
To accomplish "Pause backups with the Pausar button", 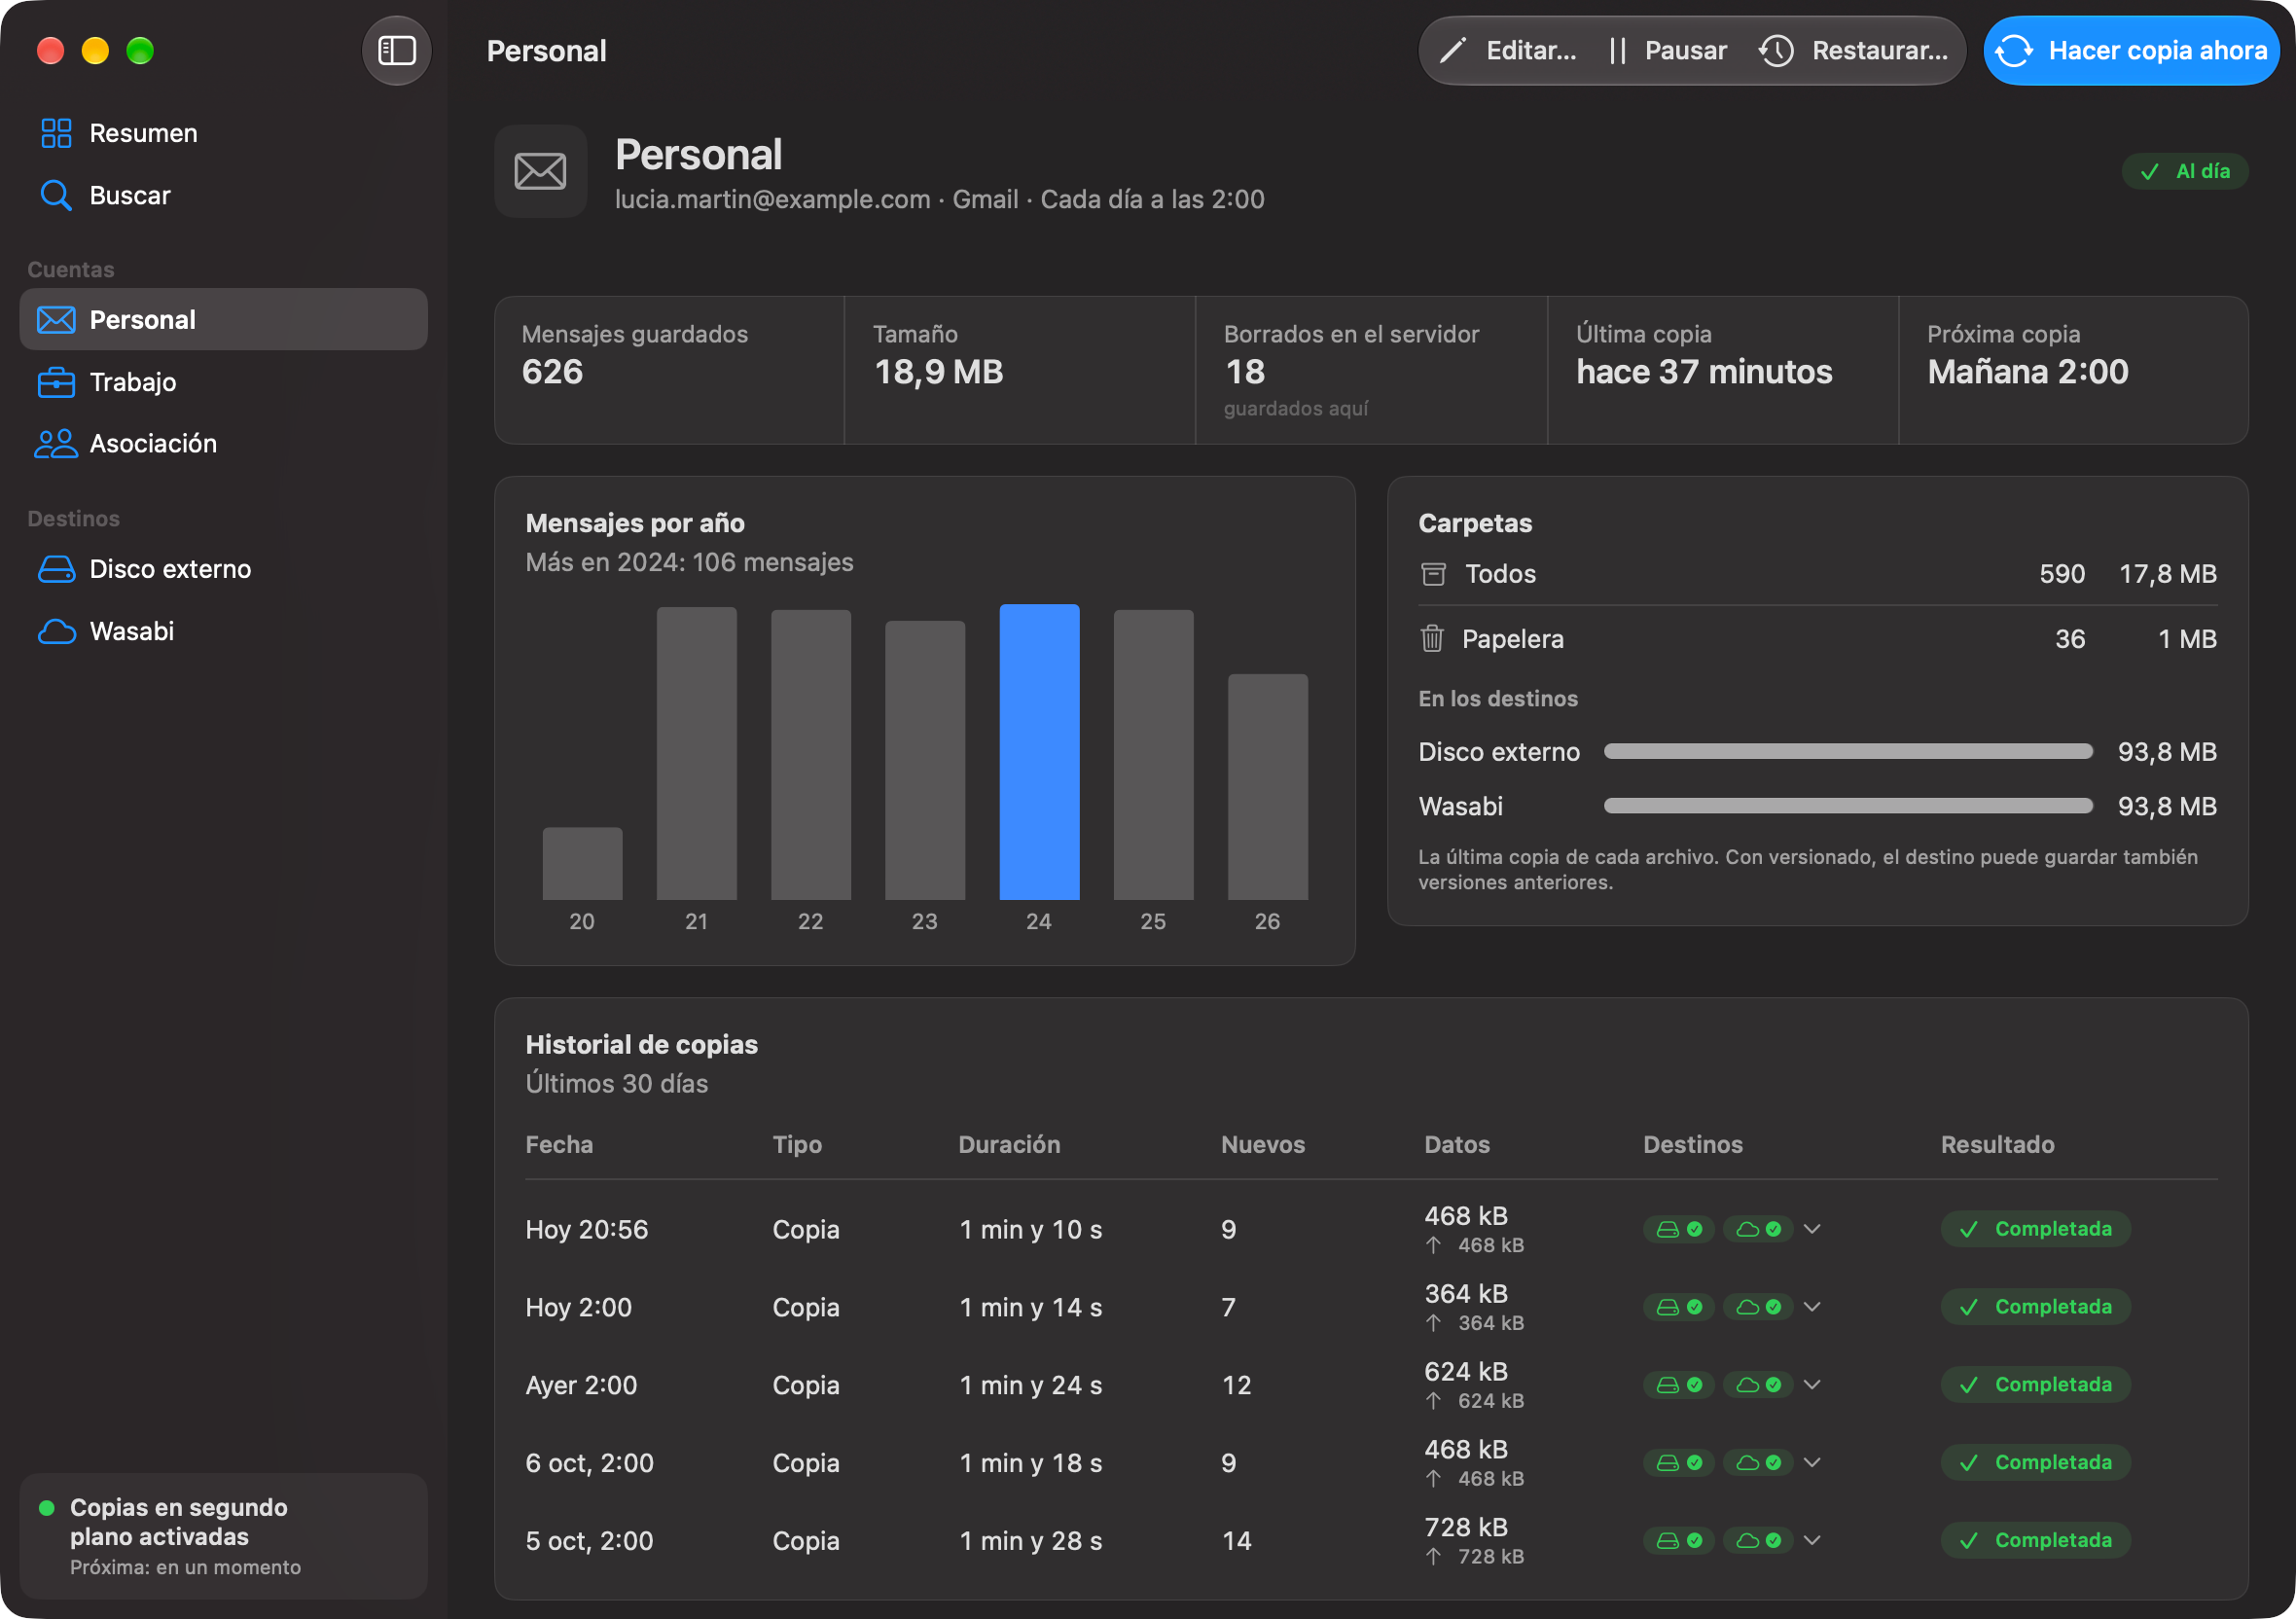I will 1668,50.
